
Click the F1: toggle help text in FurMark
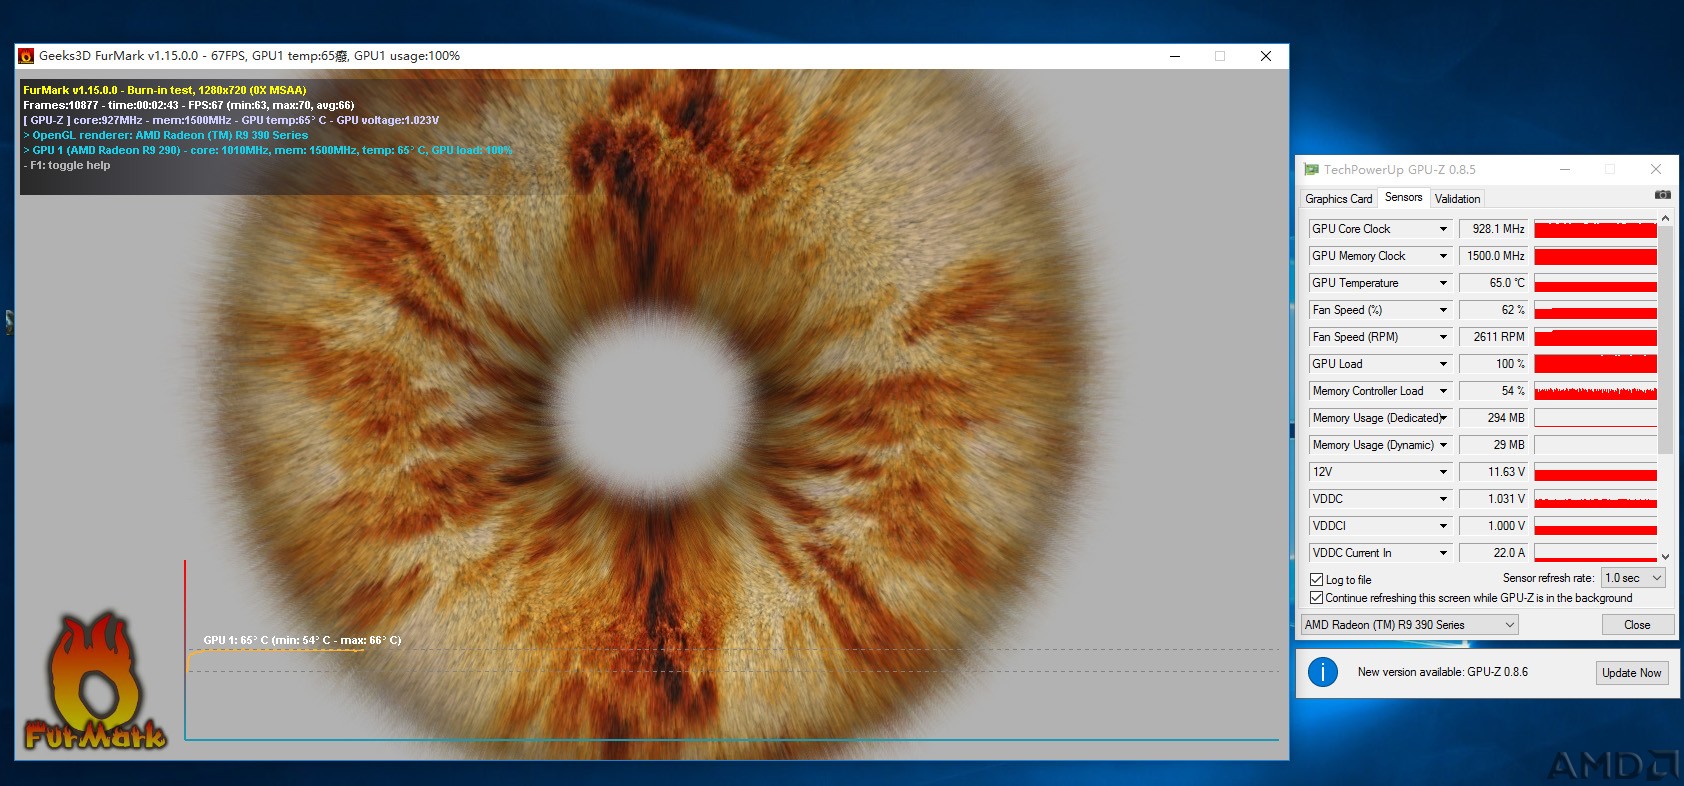pos(67,165)
